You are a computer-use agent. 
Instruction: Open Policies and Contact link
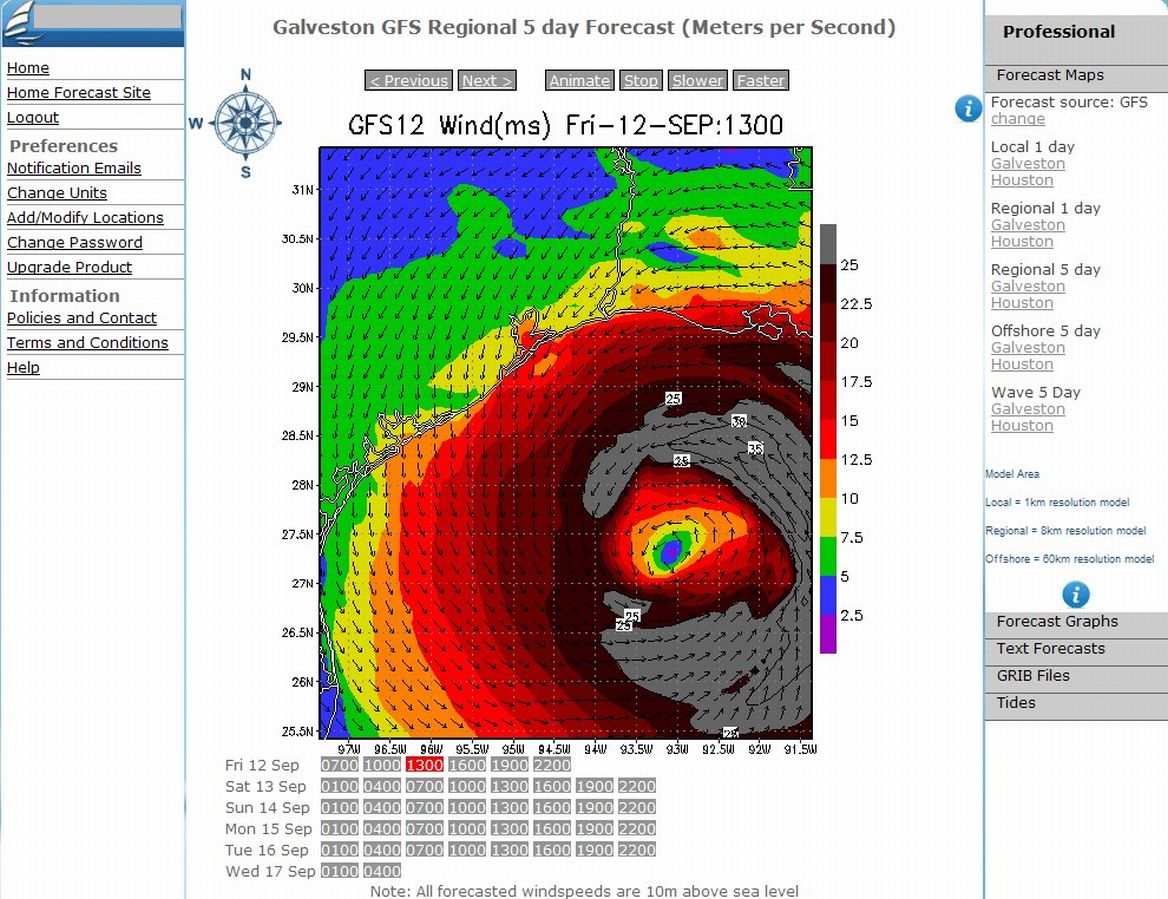coord(82,318)
